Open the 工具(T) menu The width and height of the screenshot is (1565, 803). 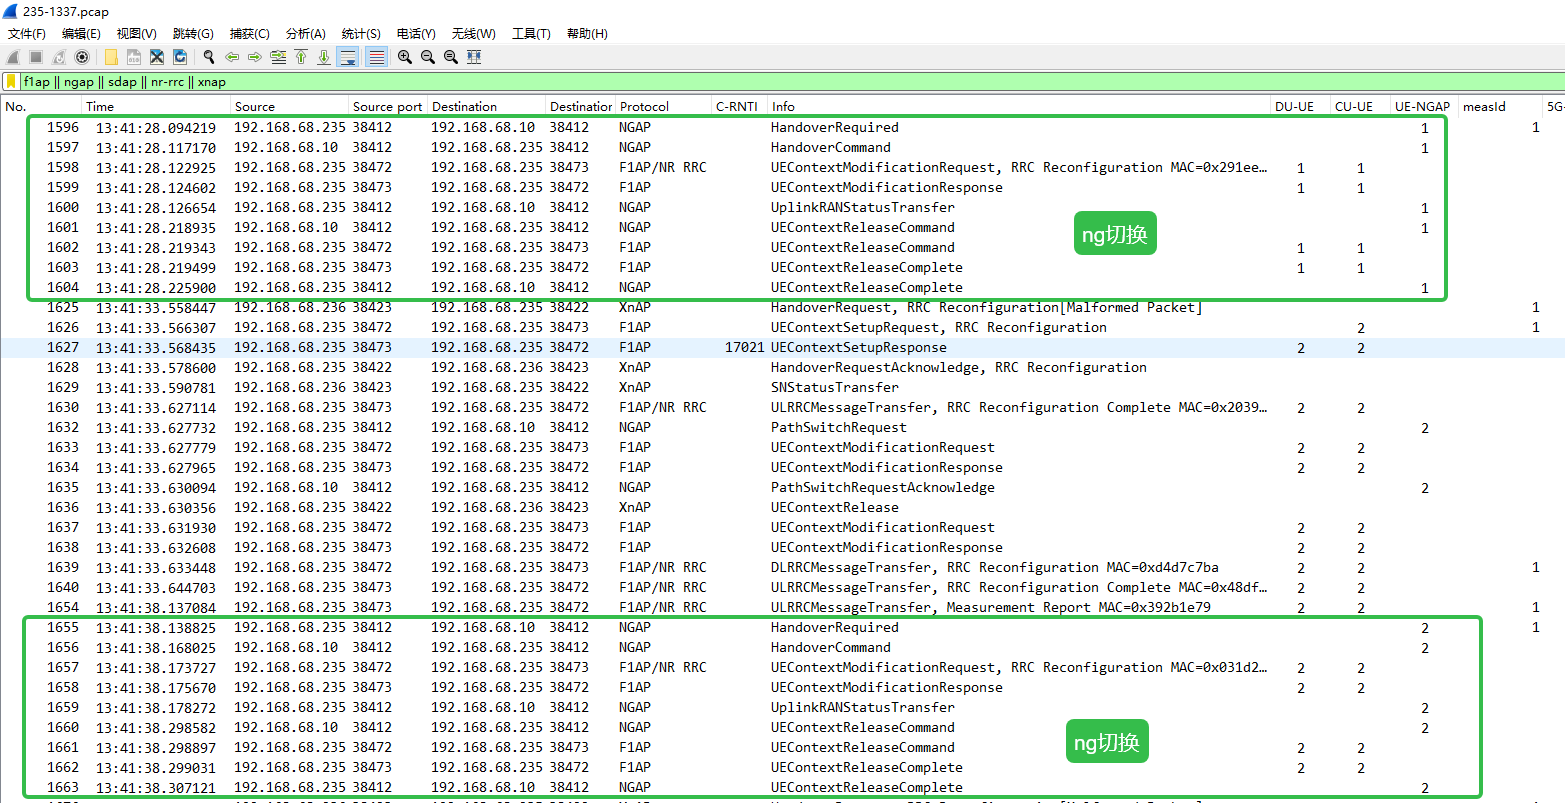[x=531, y=34]
